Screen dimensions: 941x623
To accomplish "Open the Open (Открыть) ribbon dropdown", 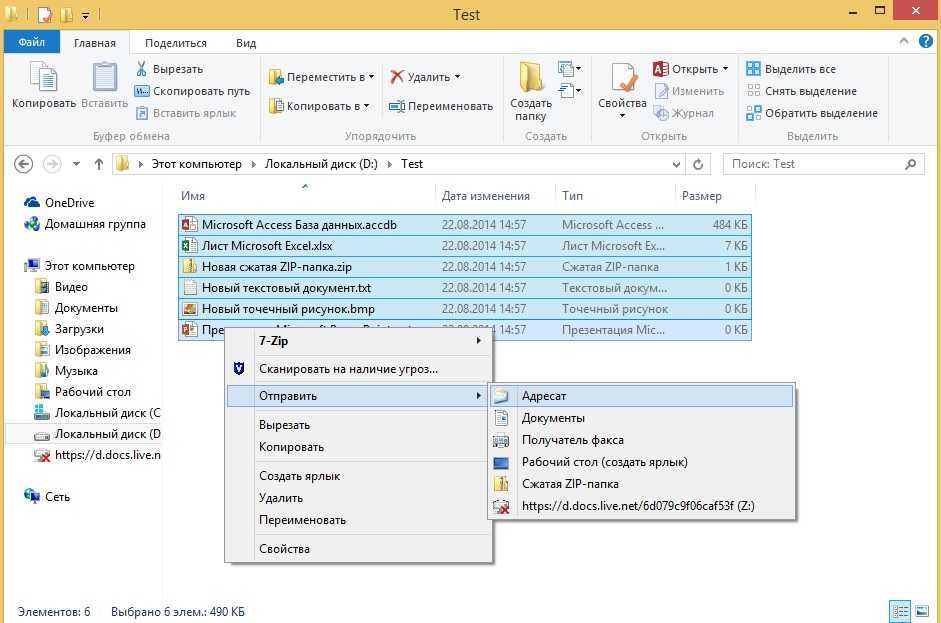I will [x=691, y=69].
